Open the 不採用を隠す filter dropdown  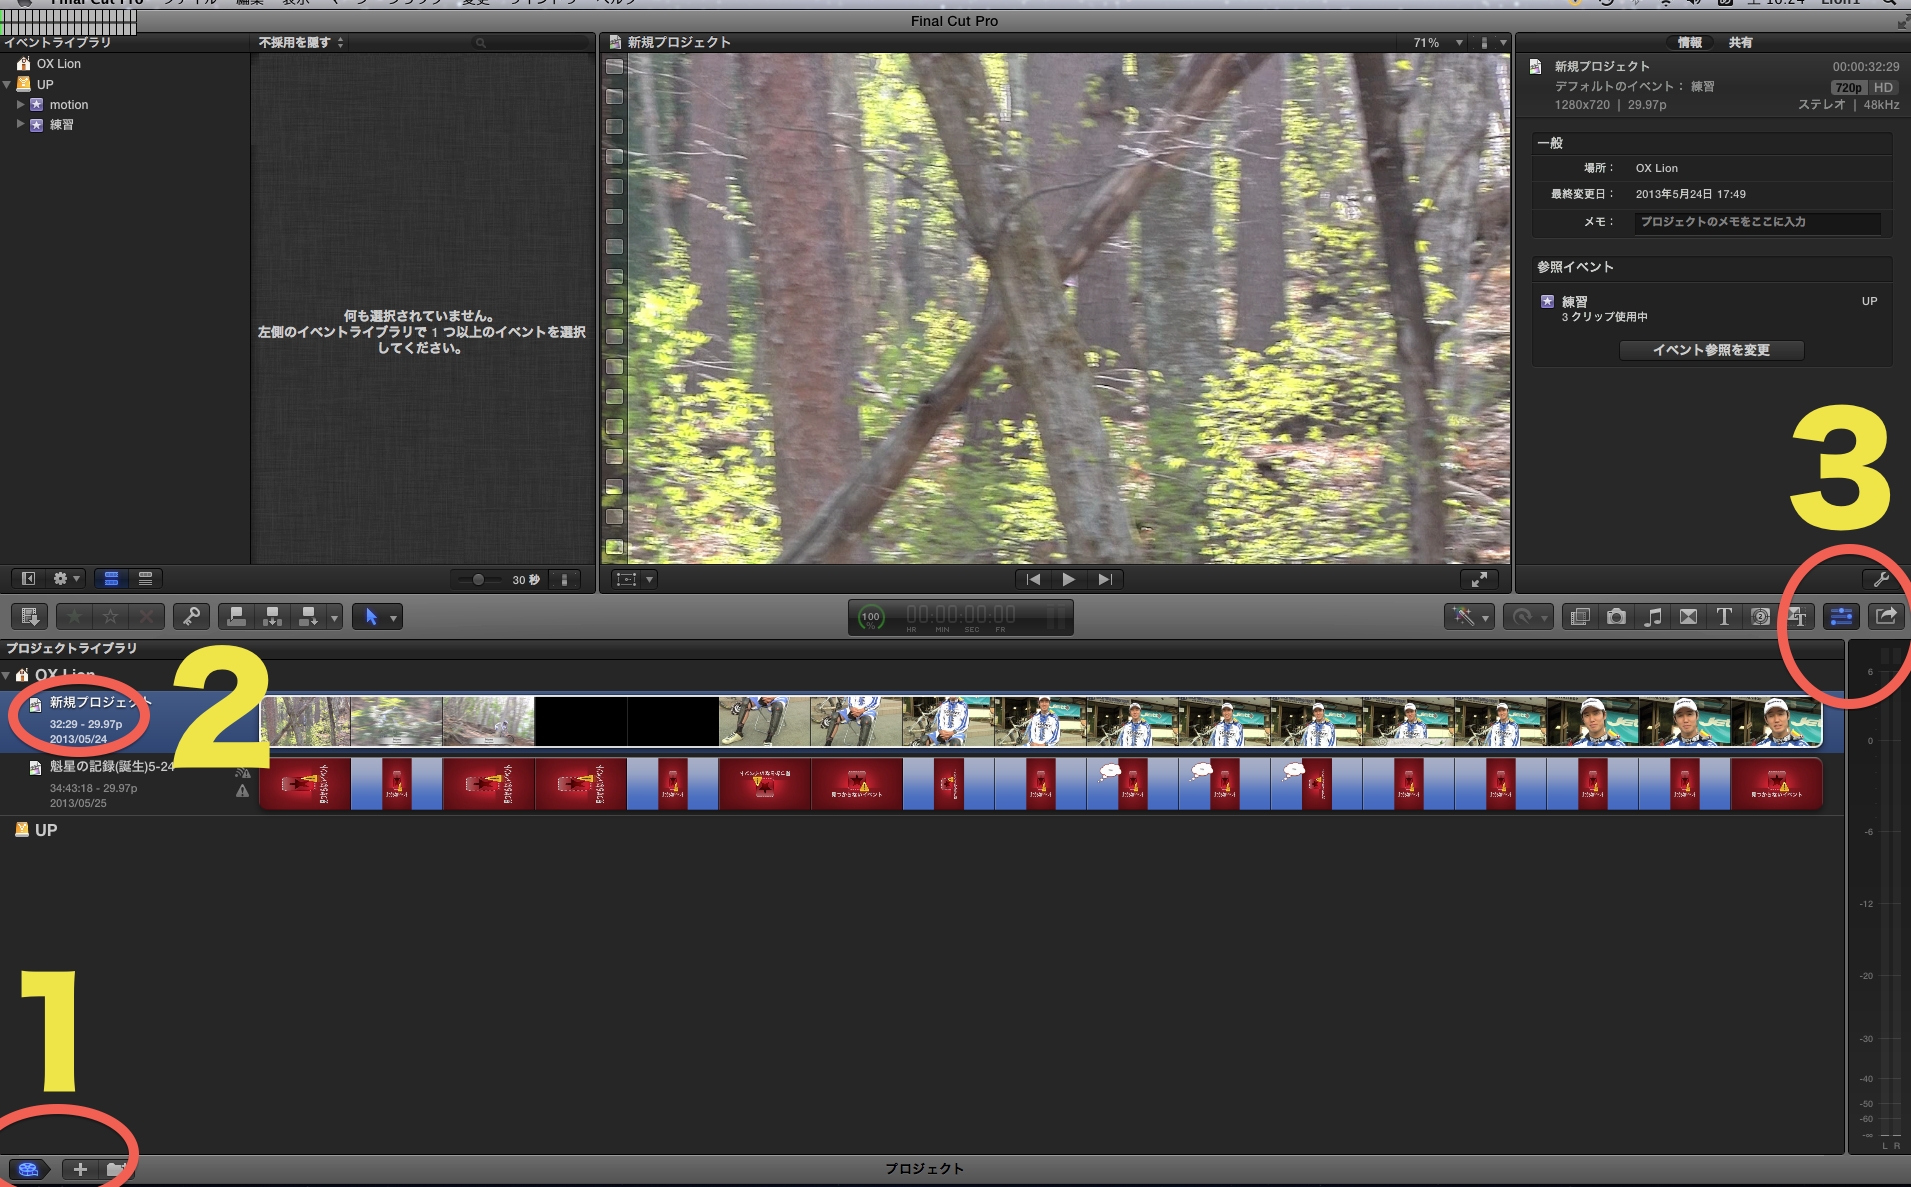point(301,42)
